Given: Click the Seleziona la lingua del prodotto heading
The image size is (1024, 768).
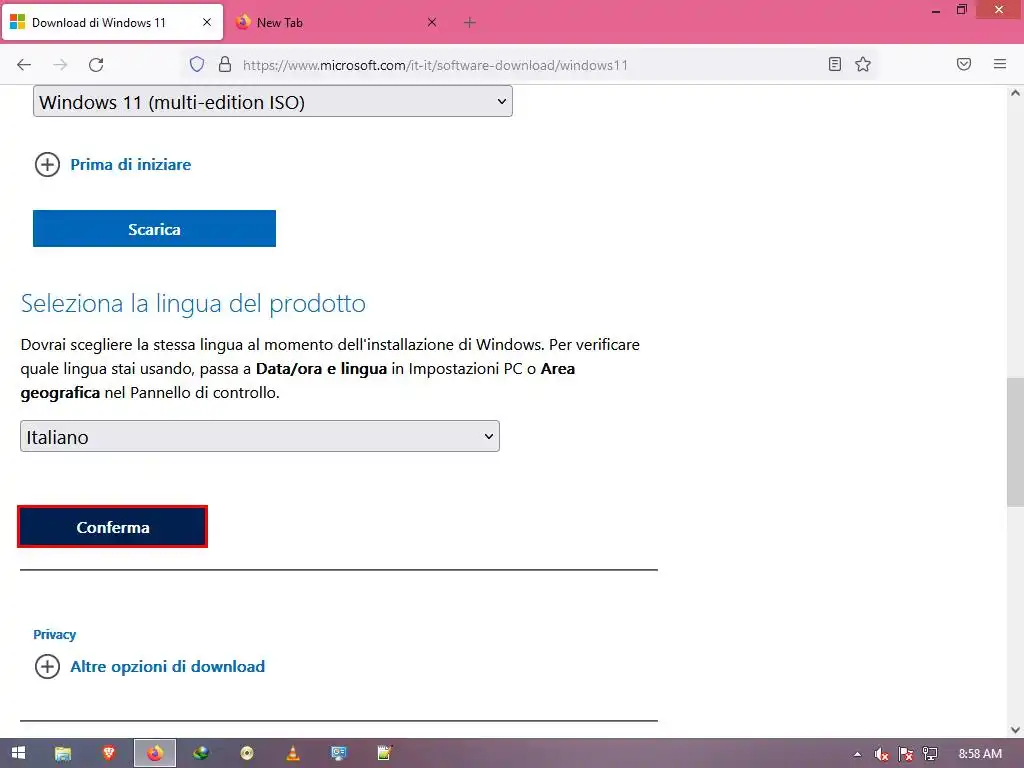Looking at the screenshot, I should click(193, 304).
